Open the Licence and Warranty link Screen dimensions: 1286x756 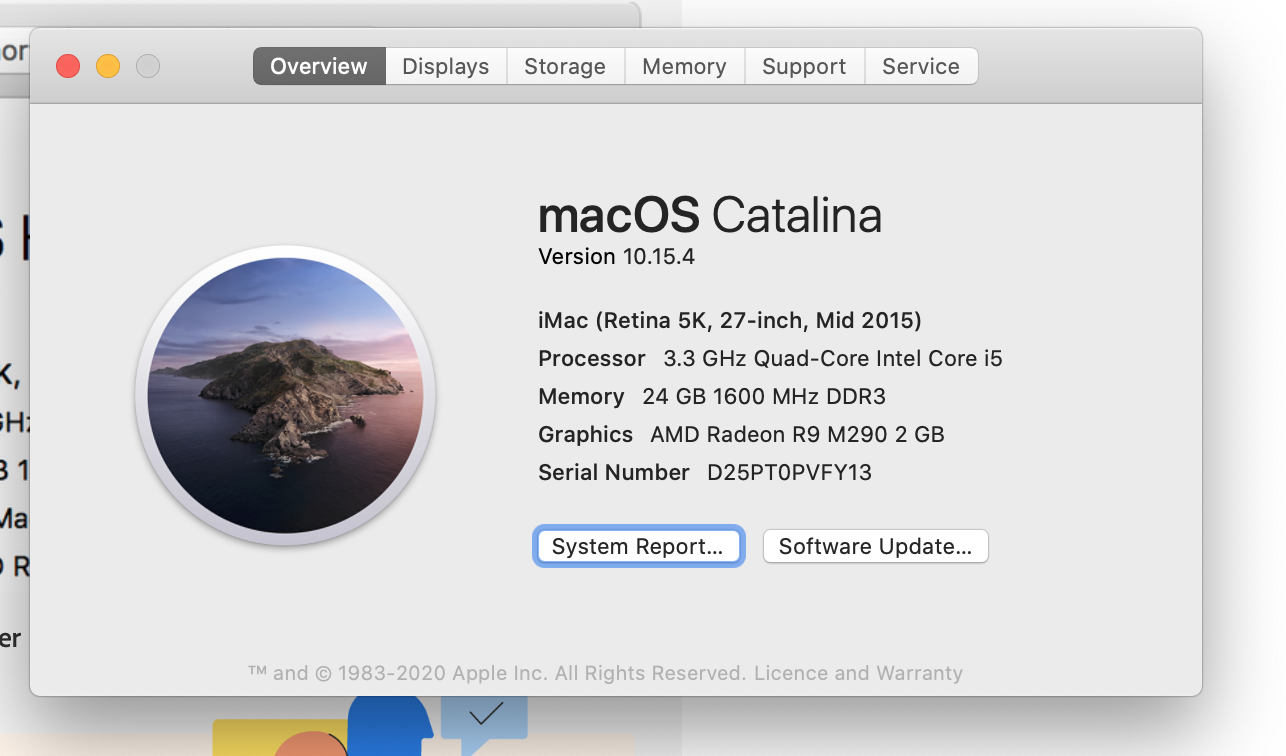(x=858, y=673)
